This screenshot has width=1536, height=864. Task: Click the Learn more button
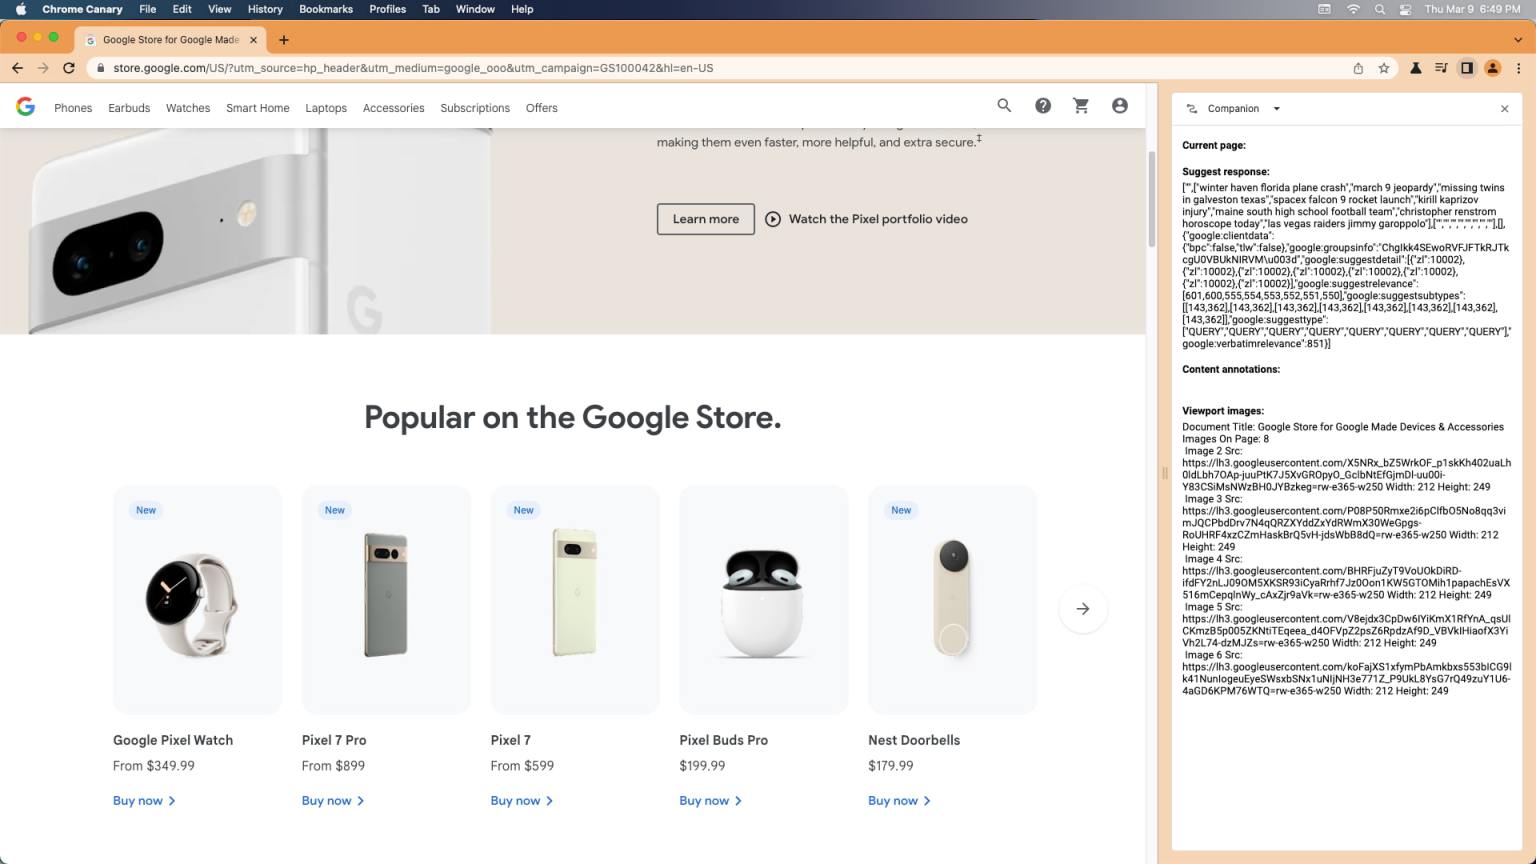click(x=705, y=219)
